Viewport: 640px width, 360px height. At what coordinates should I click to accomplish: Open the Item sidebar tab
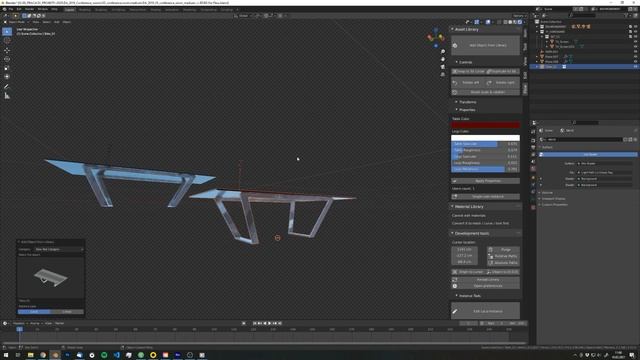click(x=525, y=33)
